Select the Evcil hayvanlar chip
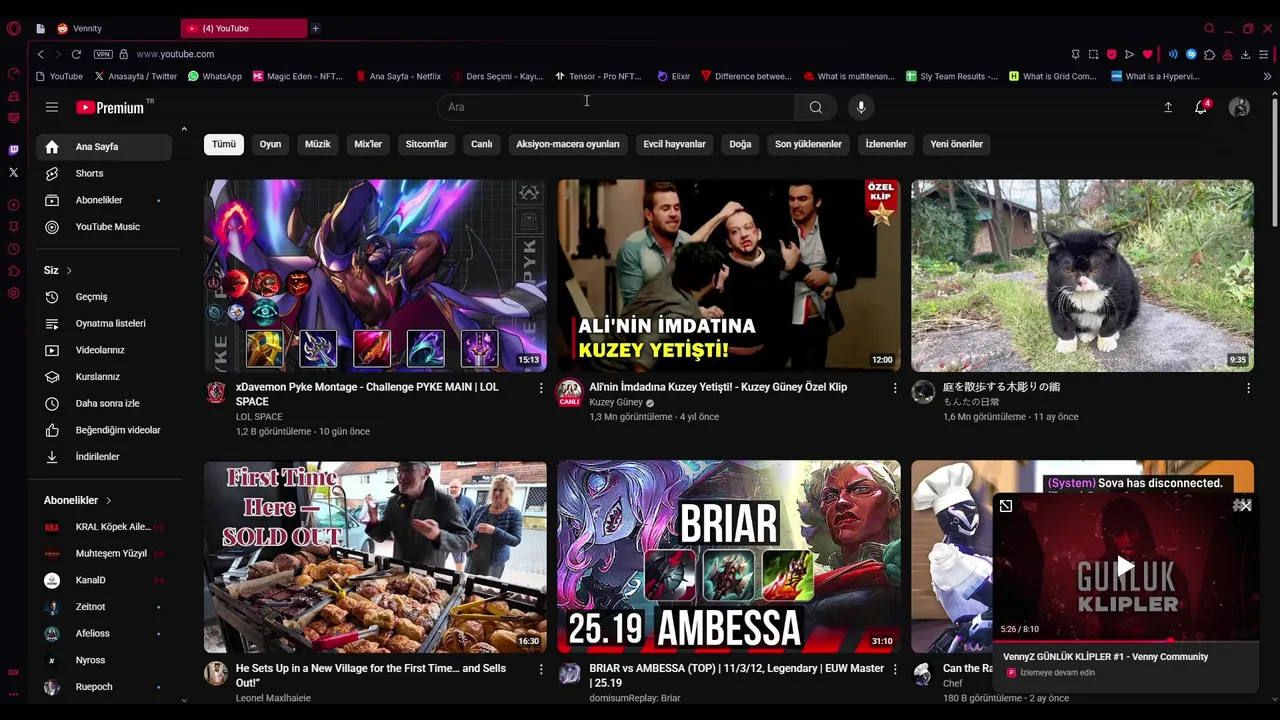1280x720 pixels. pyautogui.click(x=674, y=144)
